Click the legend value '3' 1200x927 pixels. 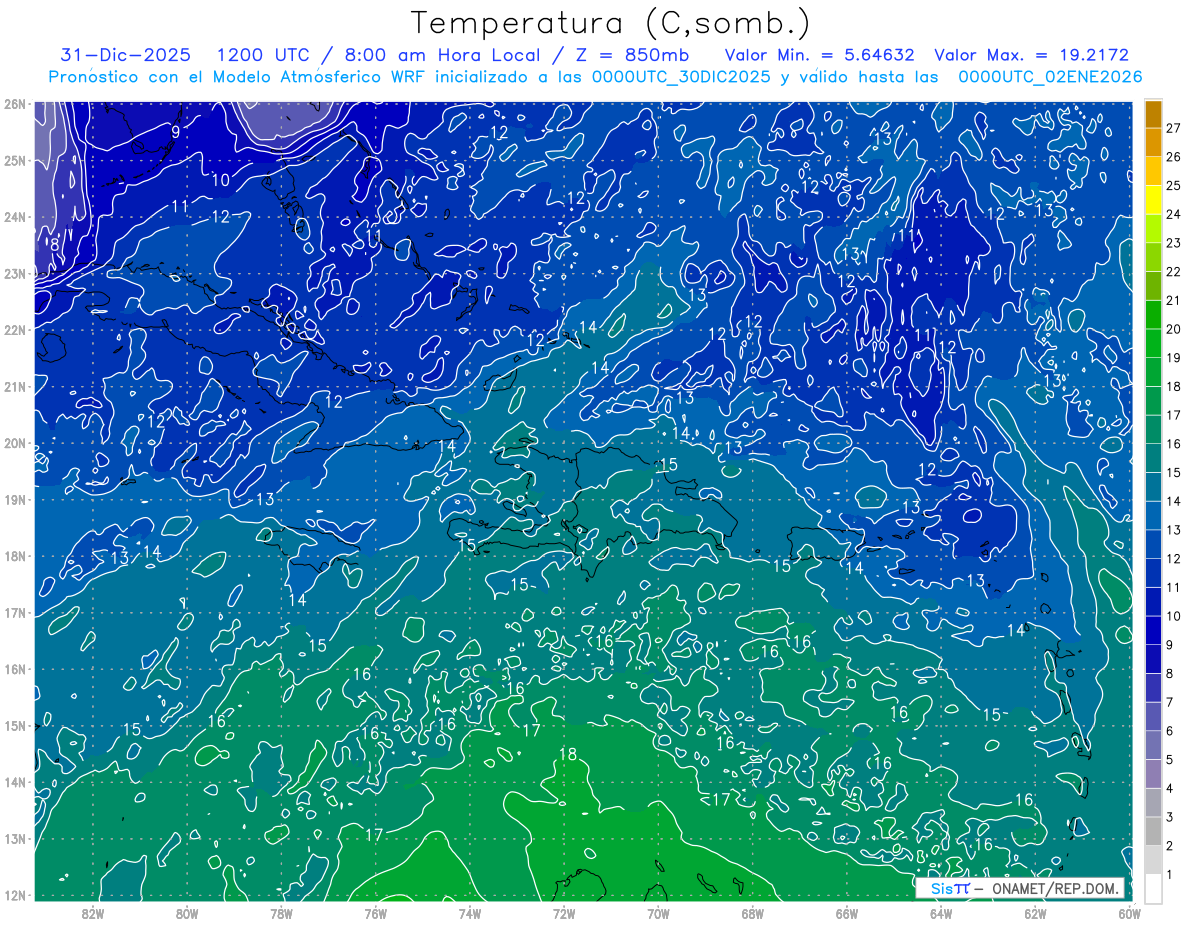pos(1169,817)
